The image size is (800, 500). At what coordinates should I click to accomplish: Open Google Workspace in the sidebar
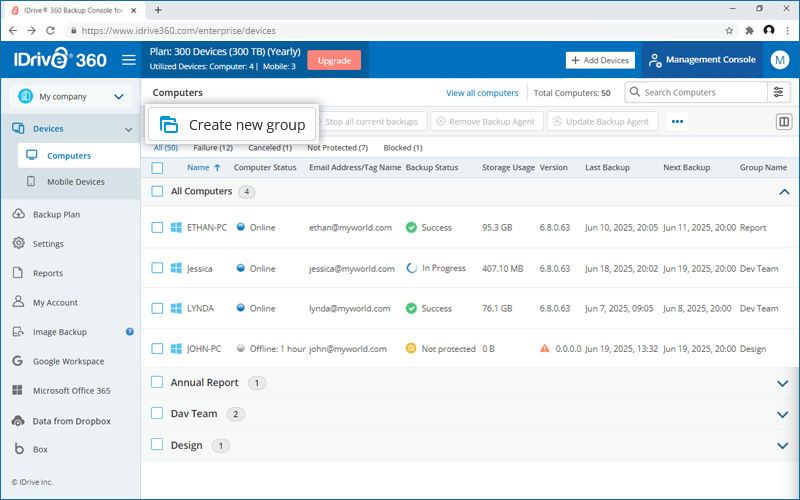tap(68, 361)
